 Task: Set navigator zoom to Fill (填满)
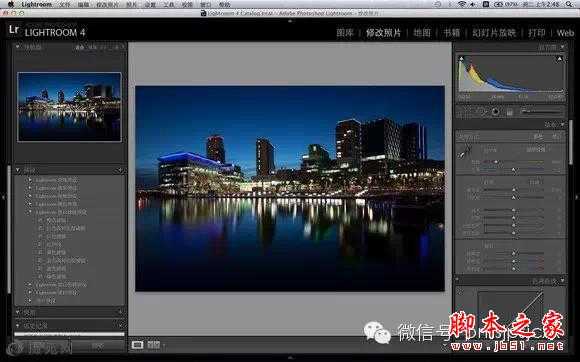click(92, 47)
